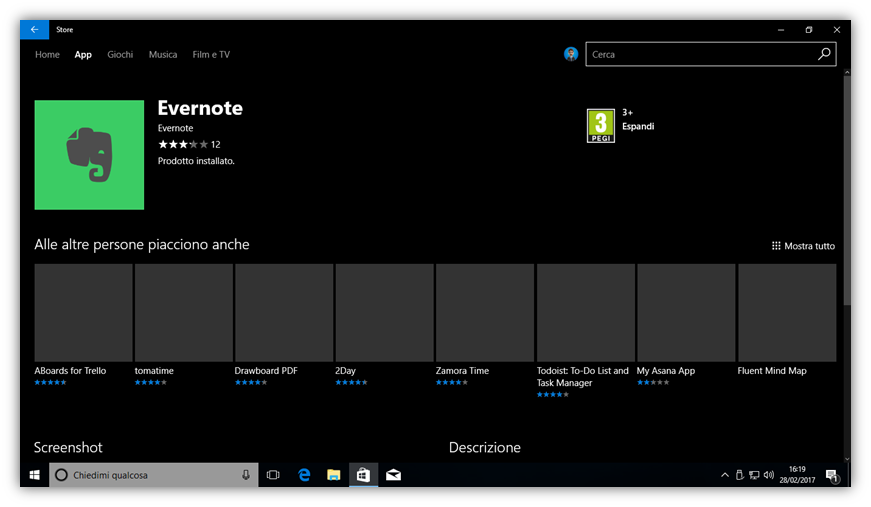Open the Fluent Mind Map tile
Screen dimensions: 871x507
(x=787, y=313)
